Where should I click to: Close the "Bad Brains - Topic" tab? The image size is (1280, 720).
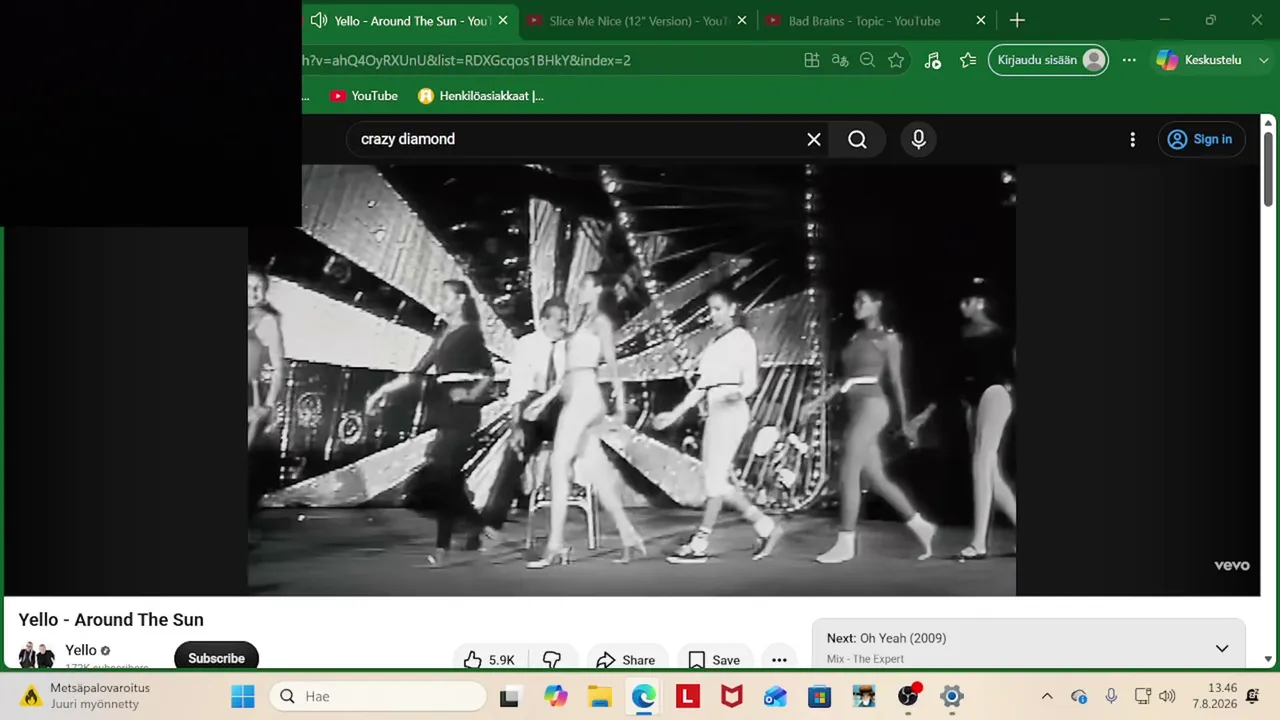click(981, 20)
